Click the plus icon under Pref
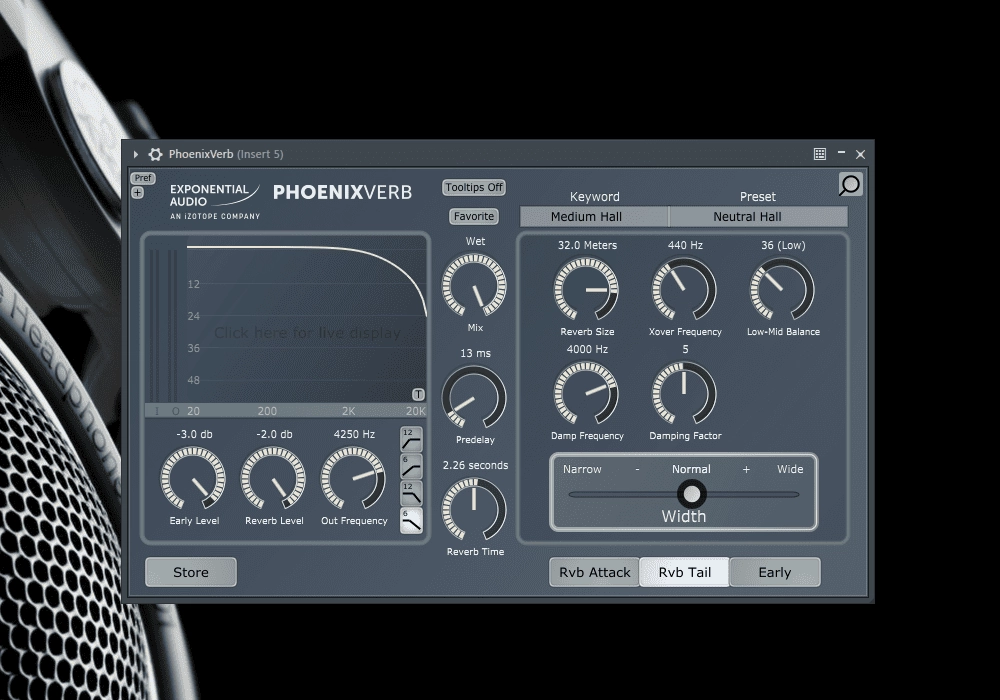This screenshot has width=1000, height=700. (138, 193)
